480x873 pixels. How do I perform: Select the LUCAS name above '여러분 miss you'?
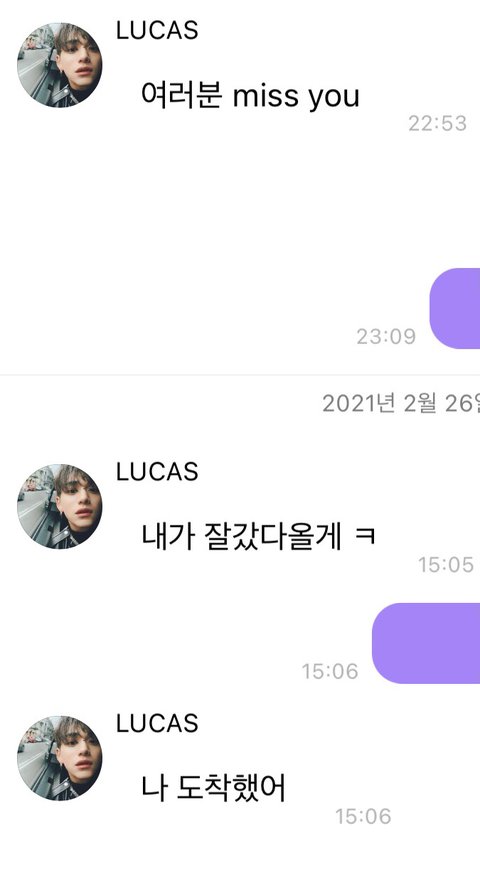tap(157, 30)
